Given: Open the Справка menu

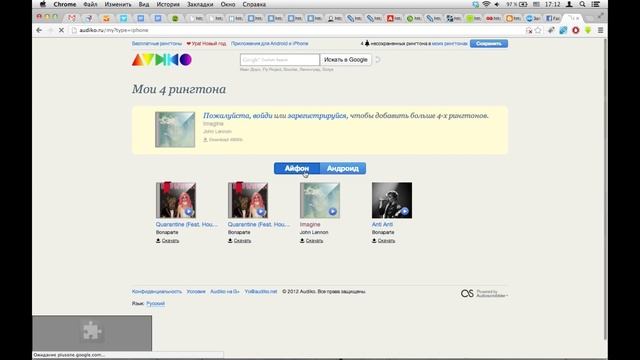Looking at the screenshot, I should pyautogui.click(x=254, y=4).
